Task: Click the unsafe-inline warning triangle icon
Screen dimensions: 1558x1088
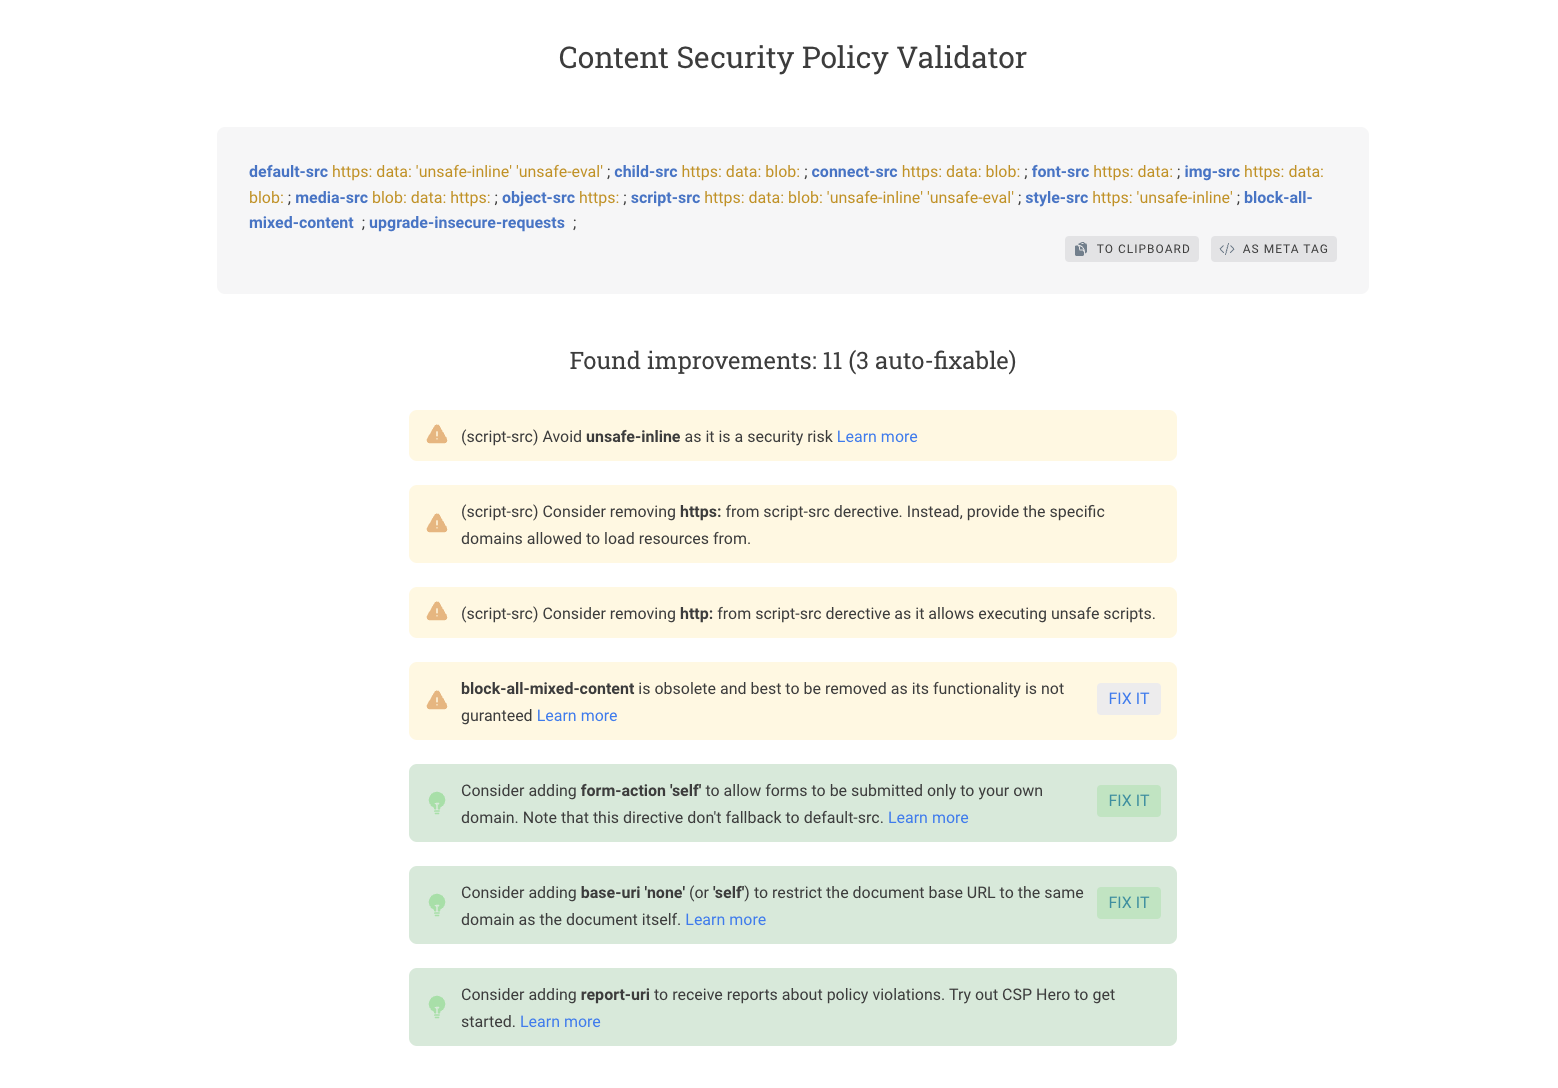Action: [x=437, y=435]
